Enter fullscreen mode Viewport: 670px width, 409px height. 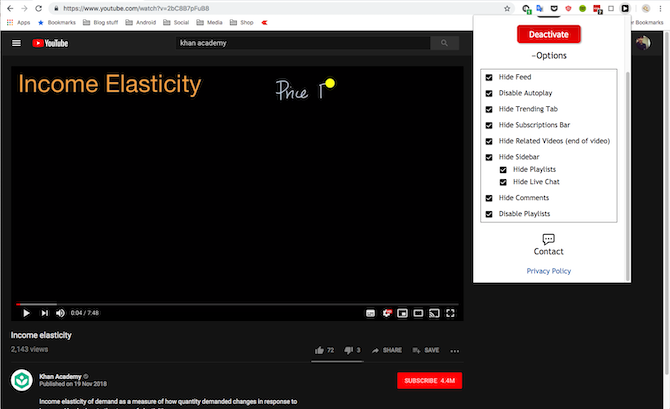pyautogui.click(x=450, y=313)
